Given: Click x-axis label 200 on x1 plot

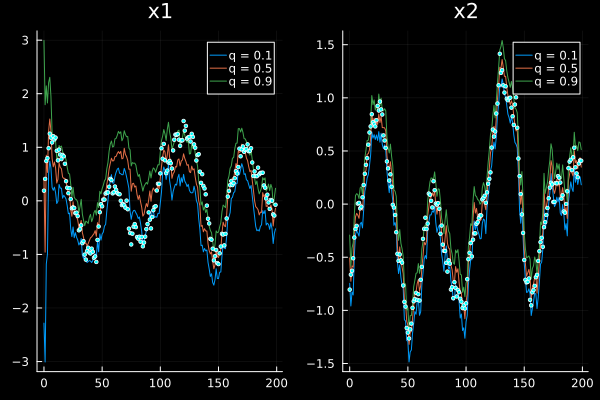Looking at the screenshot, I should (276, 383).
